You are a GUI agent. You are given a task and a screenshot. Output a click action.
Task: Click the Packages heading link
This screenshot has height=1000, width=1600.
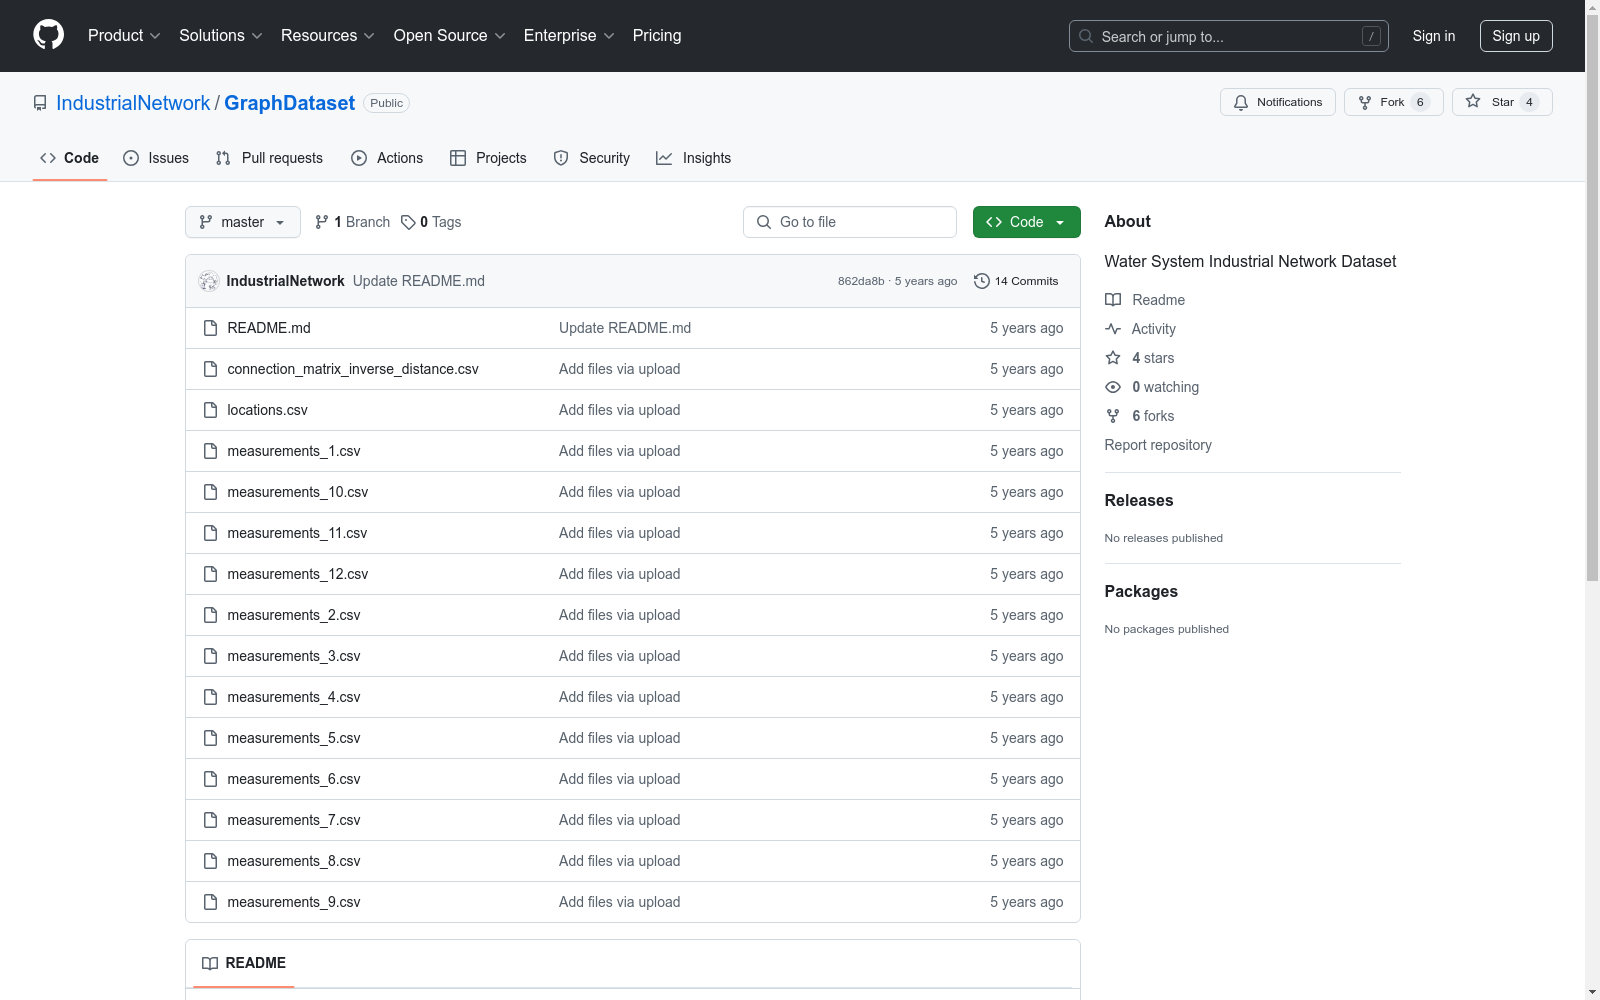[1141, 591]
